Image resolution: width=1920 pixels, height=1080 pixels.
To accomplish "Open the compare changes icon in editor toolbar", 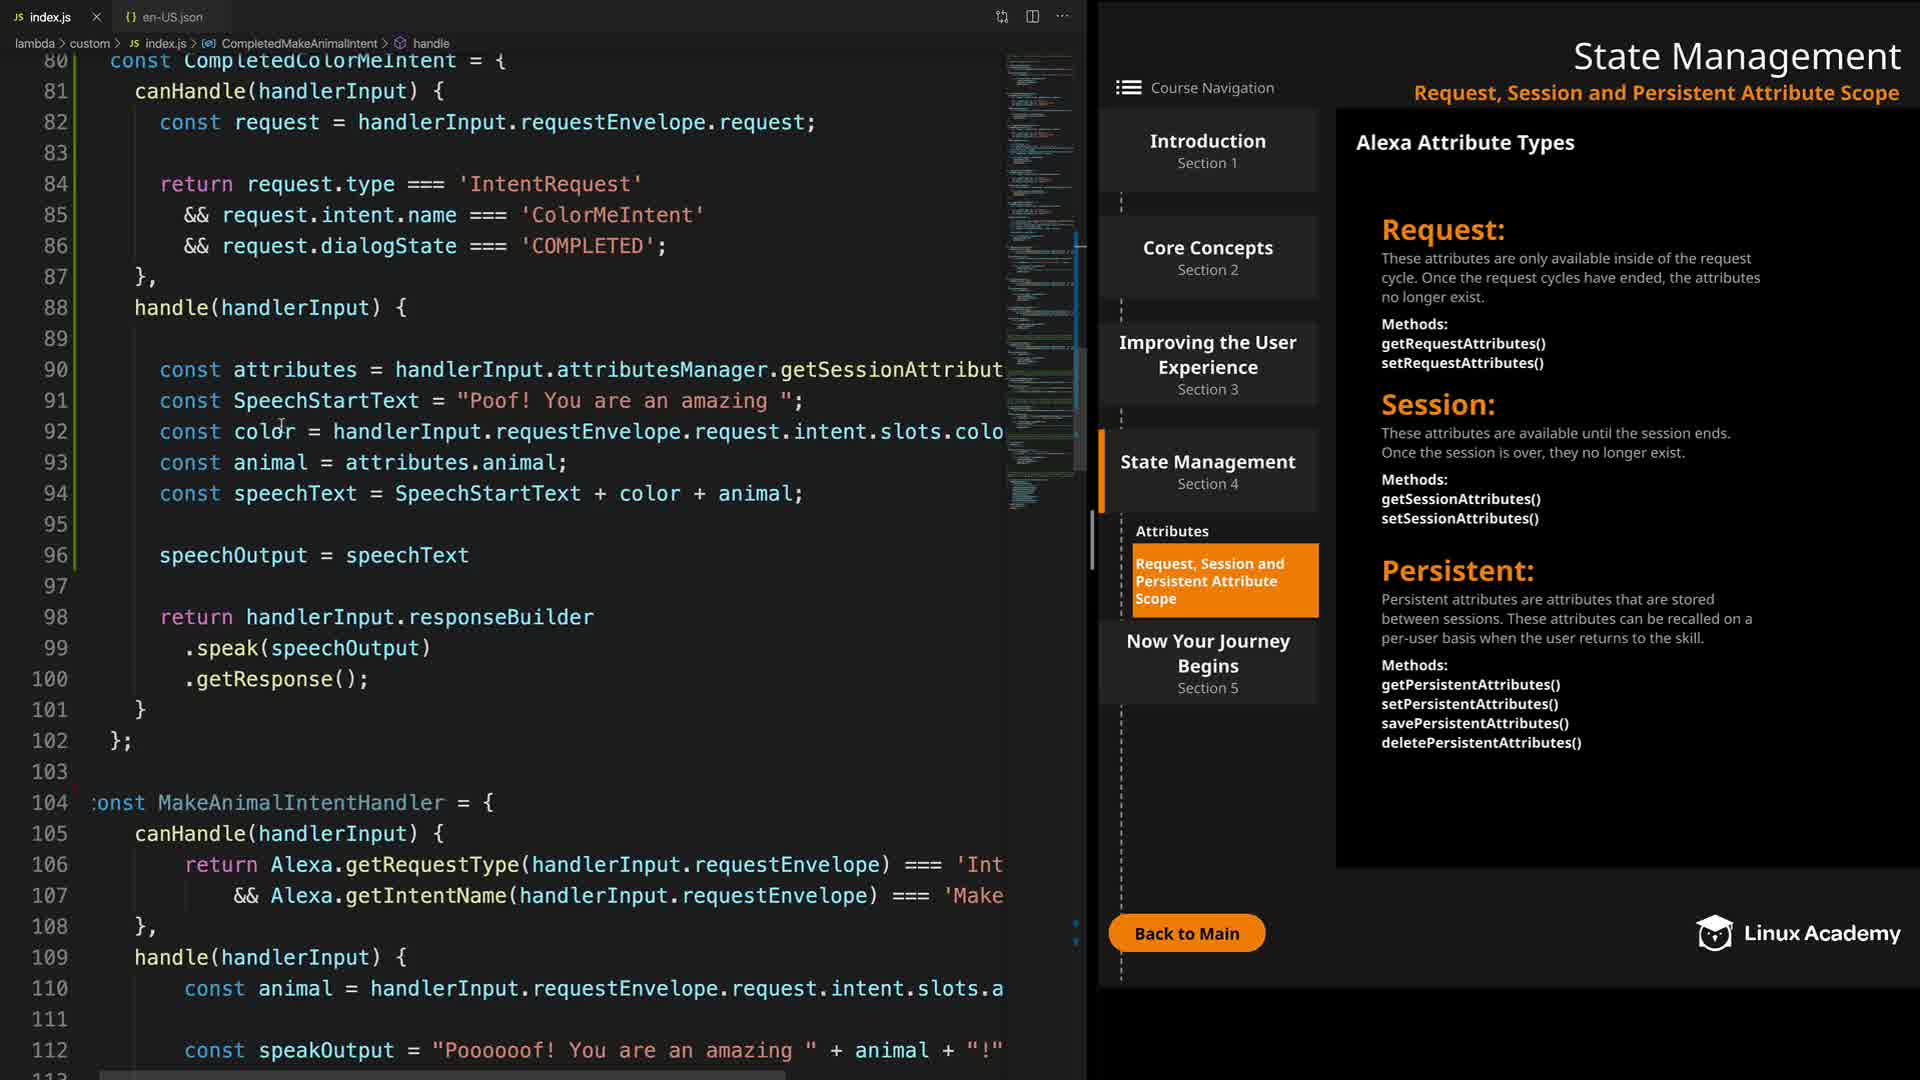I will (1002, 16).
